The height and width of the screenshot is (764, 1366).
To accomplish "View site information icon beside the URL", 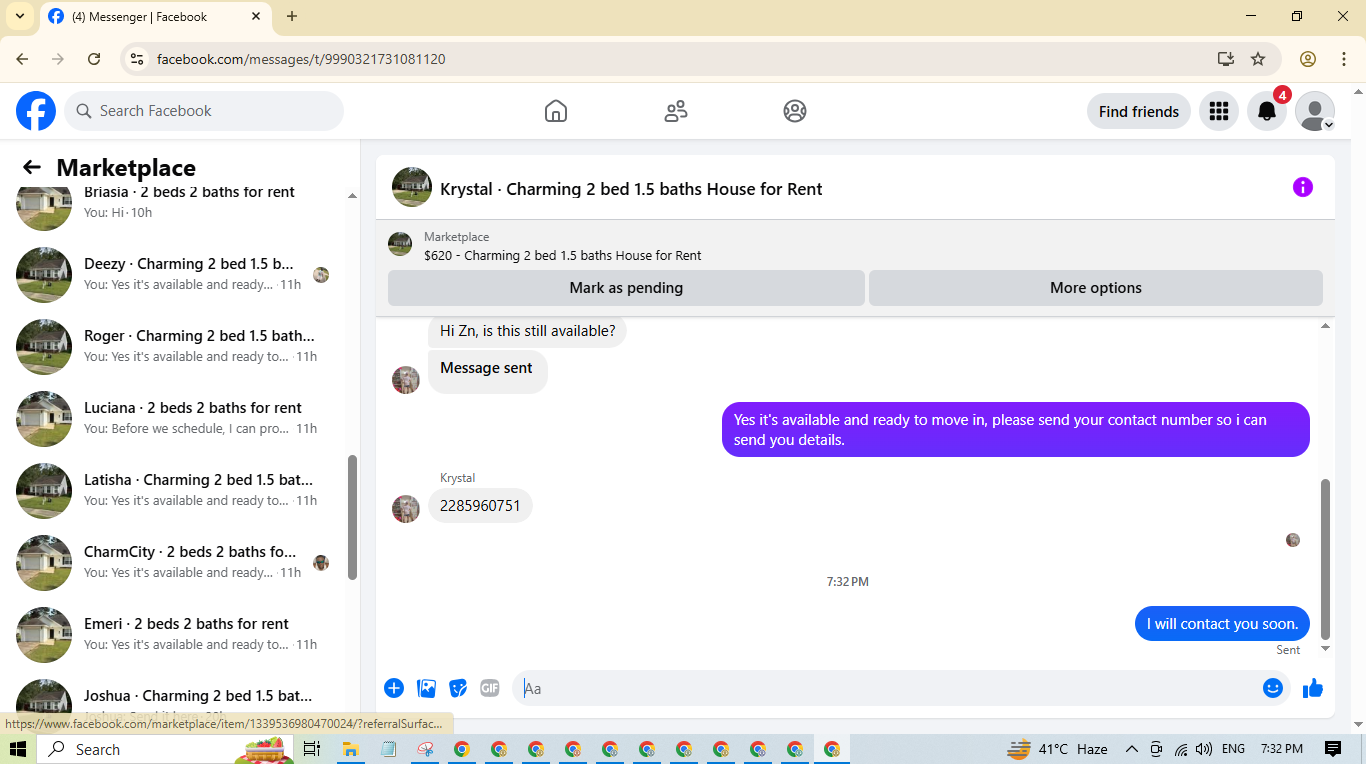I will [137, 59].
